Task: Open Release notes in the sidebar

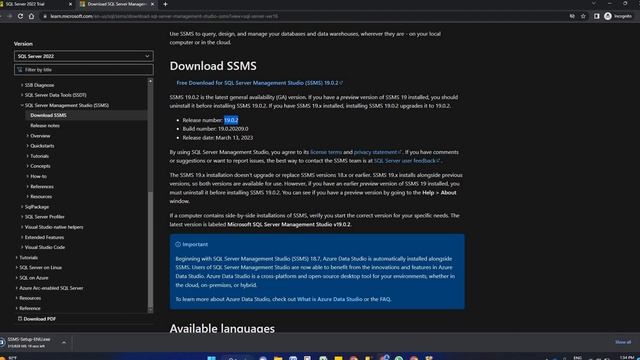Action: (x=45, y=126)
